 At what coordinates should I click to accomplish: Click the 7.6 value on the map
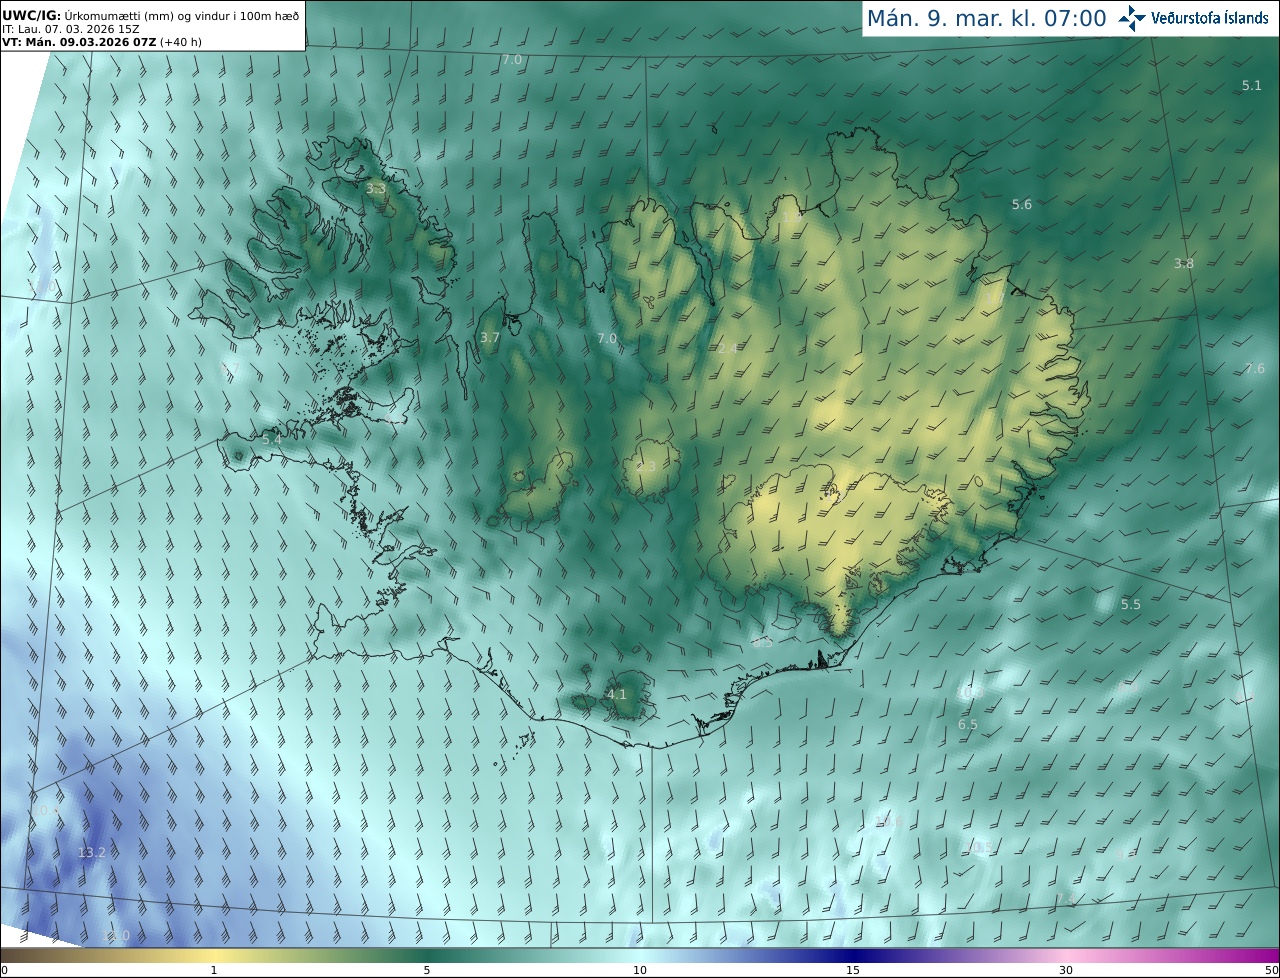1255,369
